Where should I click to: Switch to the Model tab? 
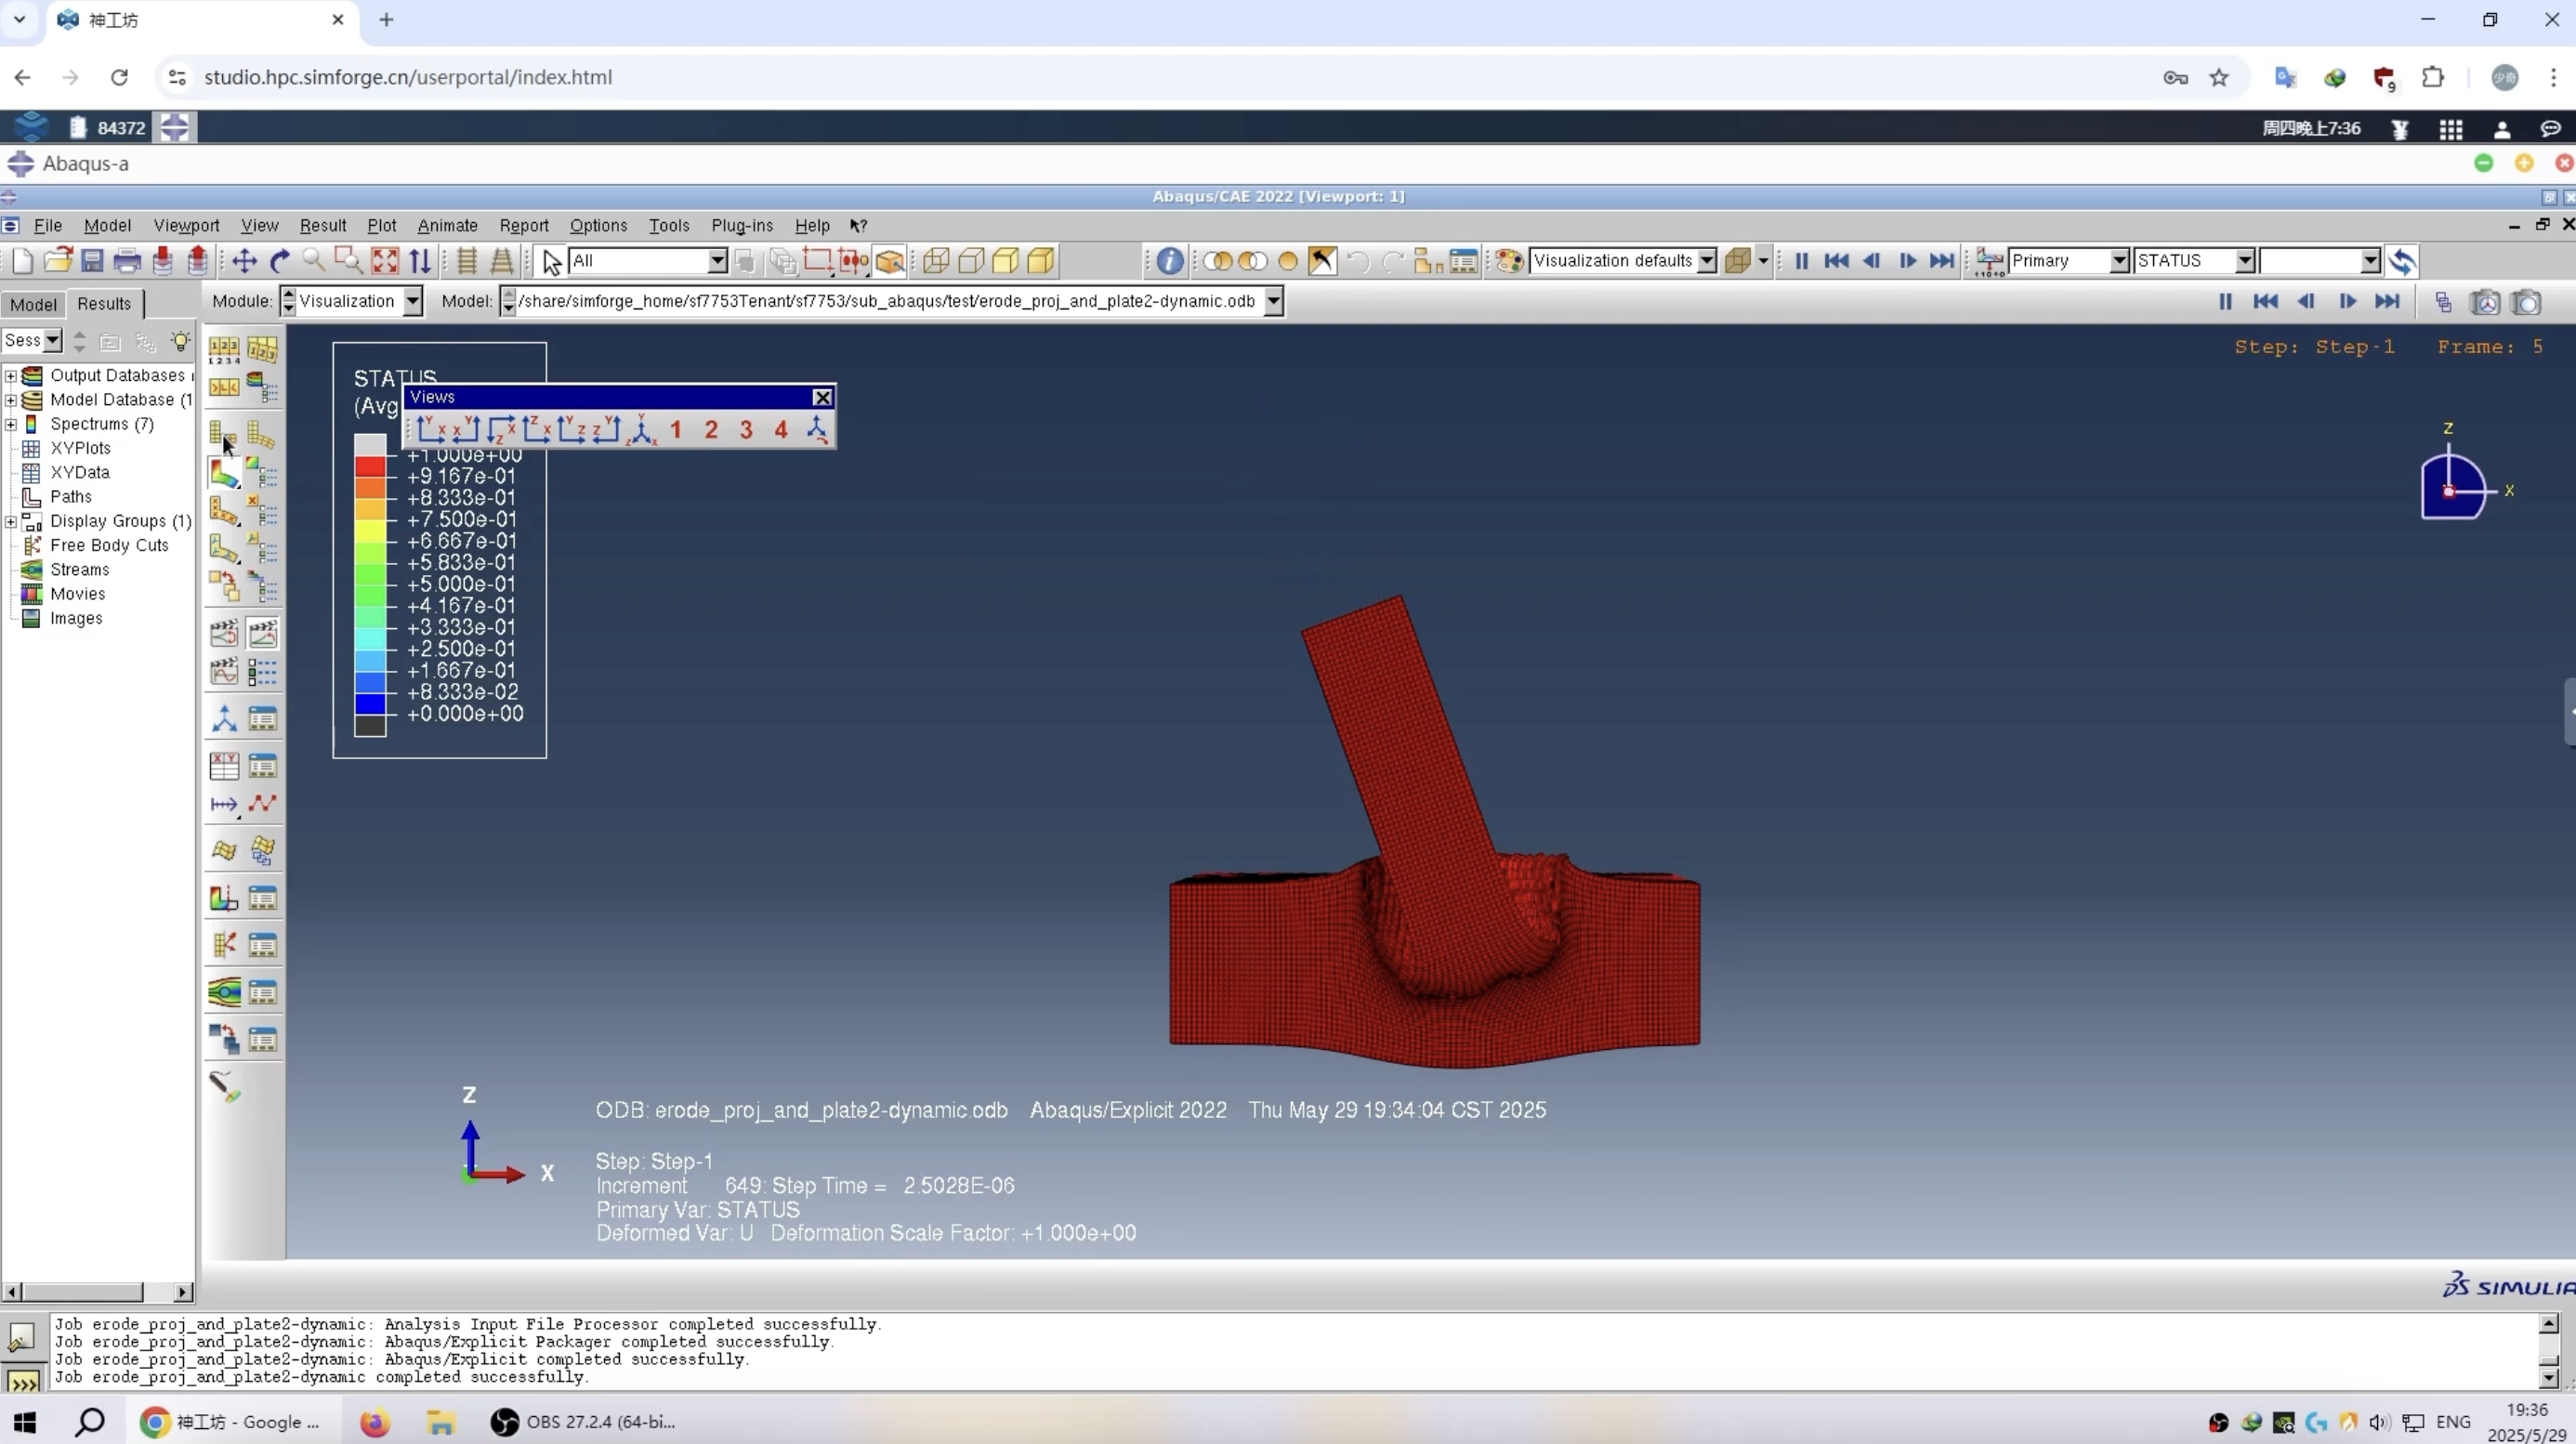(x=33, y=304)
